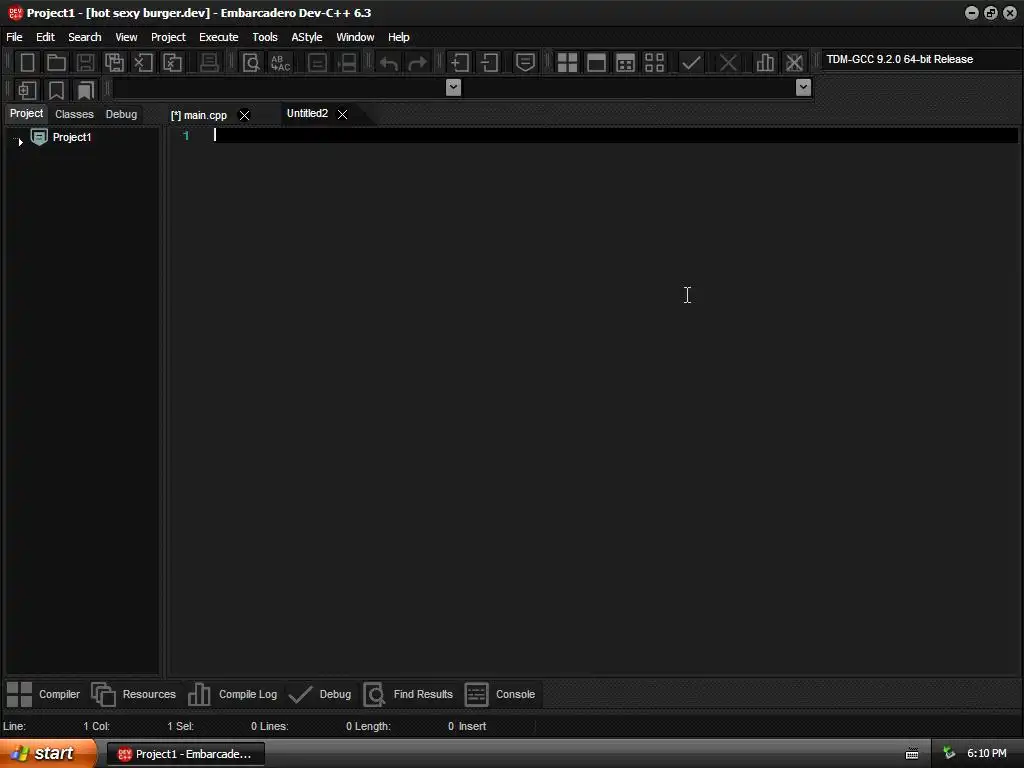Viewport: 1024px width, 768px height.
Task: Click the Delete profiling information icon
Action: [x=794, y=63]
